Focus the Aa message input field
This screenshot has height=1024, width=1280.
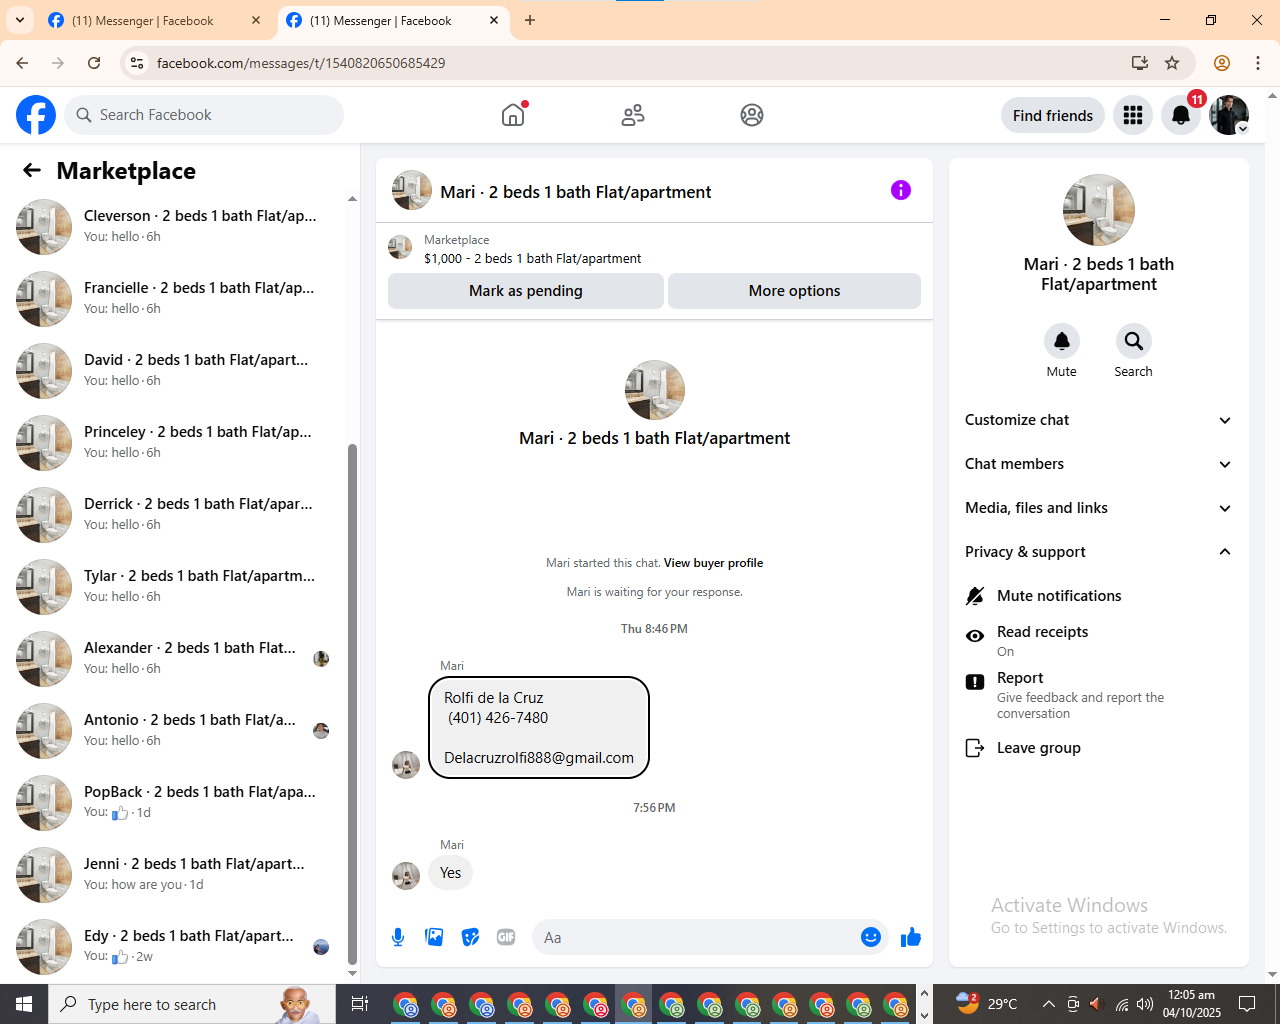[x=695, y=937]
